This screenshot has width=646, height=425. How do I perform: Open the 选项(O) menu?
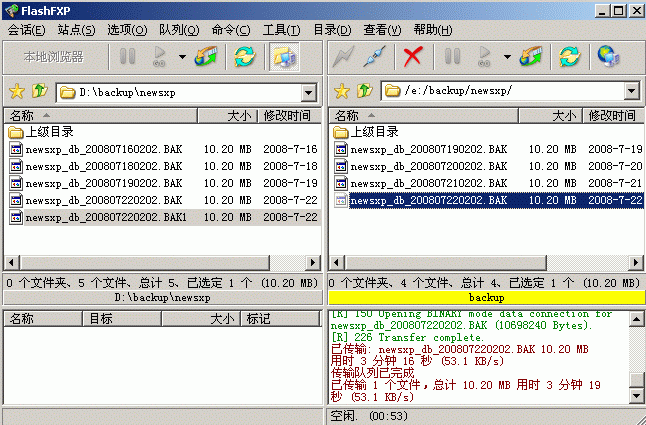coord(127,30)
